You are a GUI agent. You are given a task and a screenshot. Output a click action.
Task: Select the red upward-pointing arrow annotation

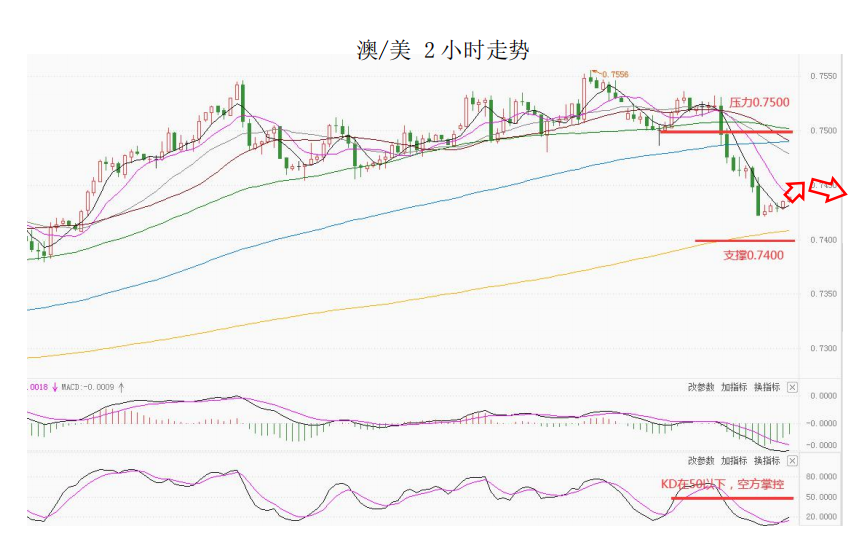click(x=796, y=189)
